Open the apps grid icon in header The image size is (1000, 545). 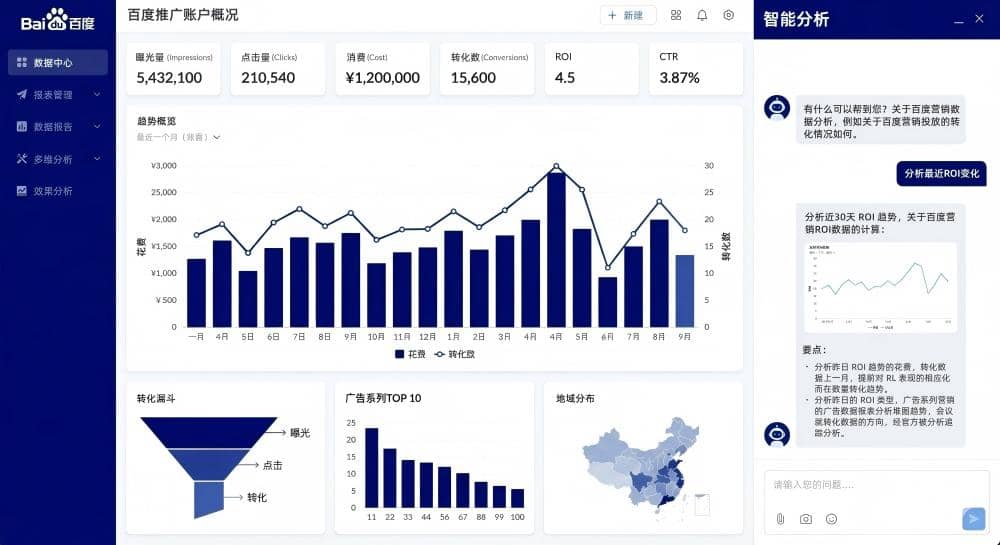[676, 15]
